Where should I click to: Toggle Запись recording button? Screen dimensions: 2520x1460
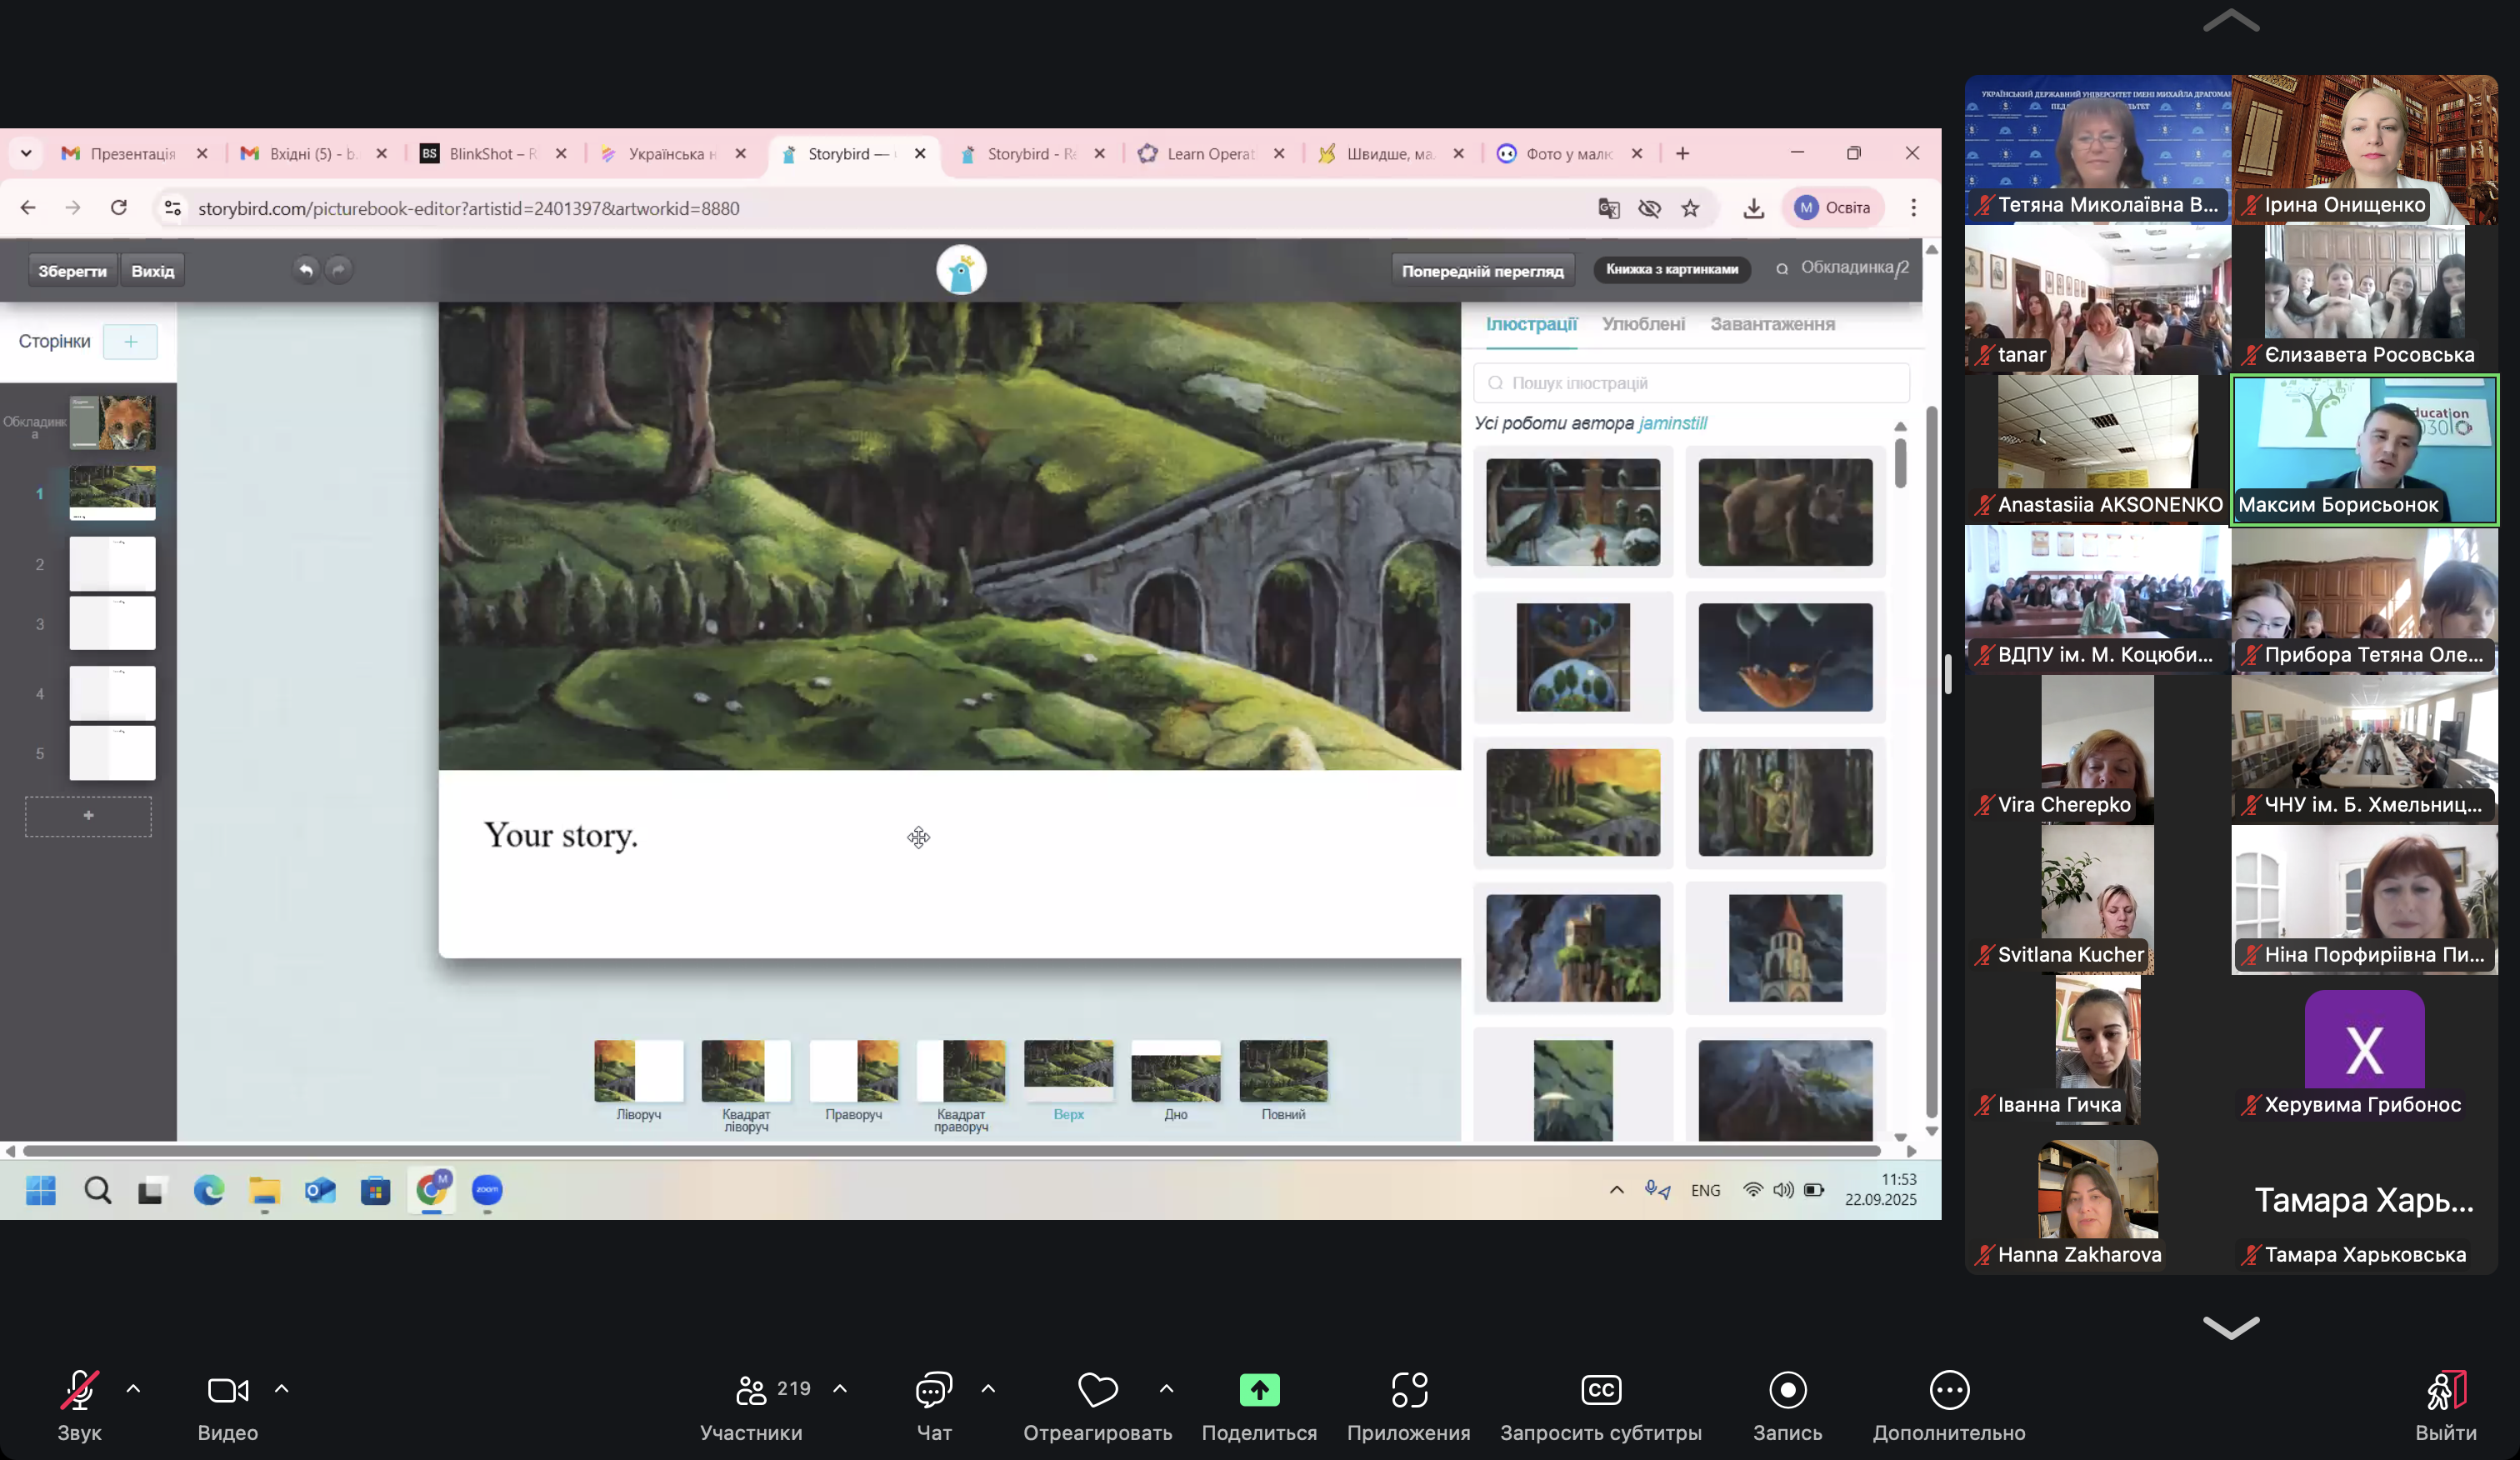pos(1787,1390)
